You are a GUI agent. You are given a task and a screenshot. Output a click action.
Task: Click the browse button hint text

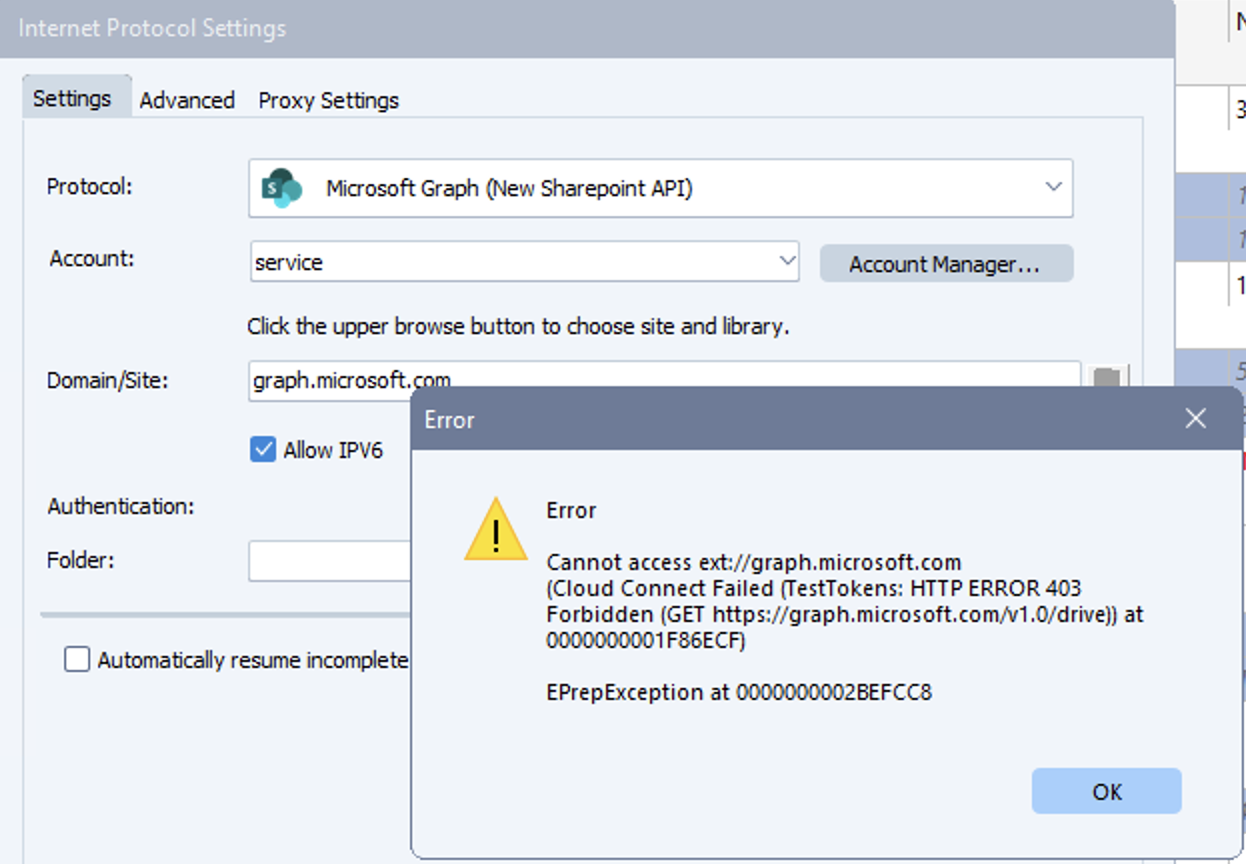tap(518, 327)
